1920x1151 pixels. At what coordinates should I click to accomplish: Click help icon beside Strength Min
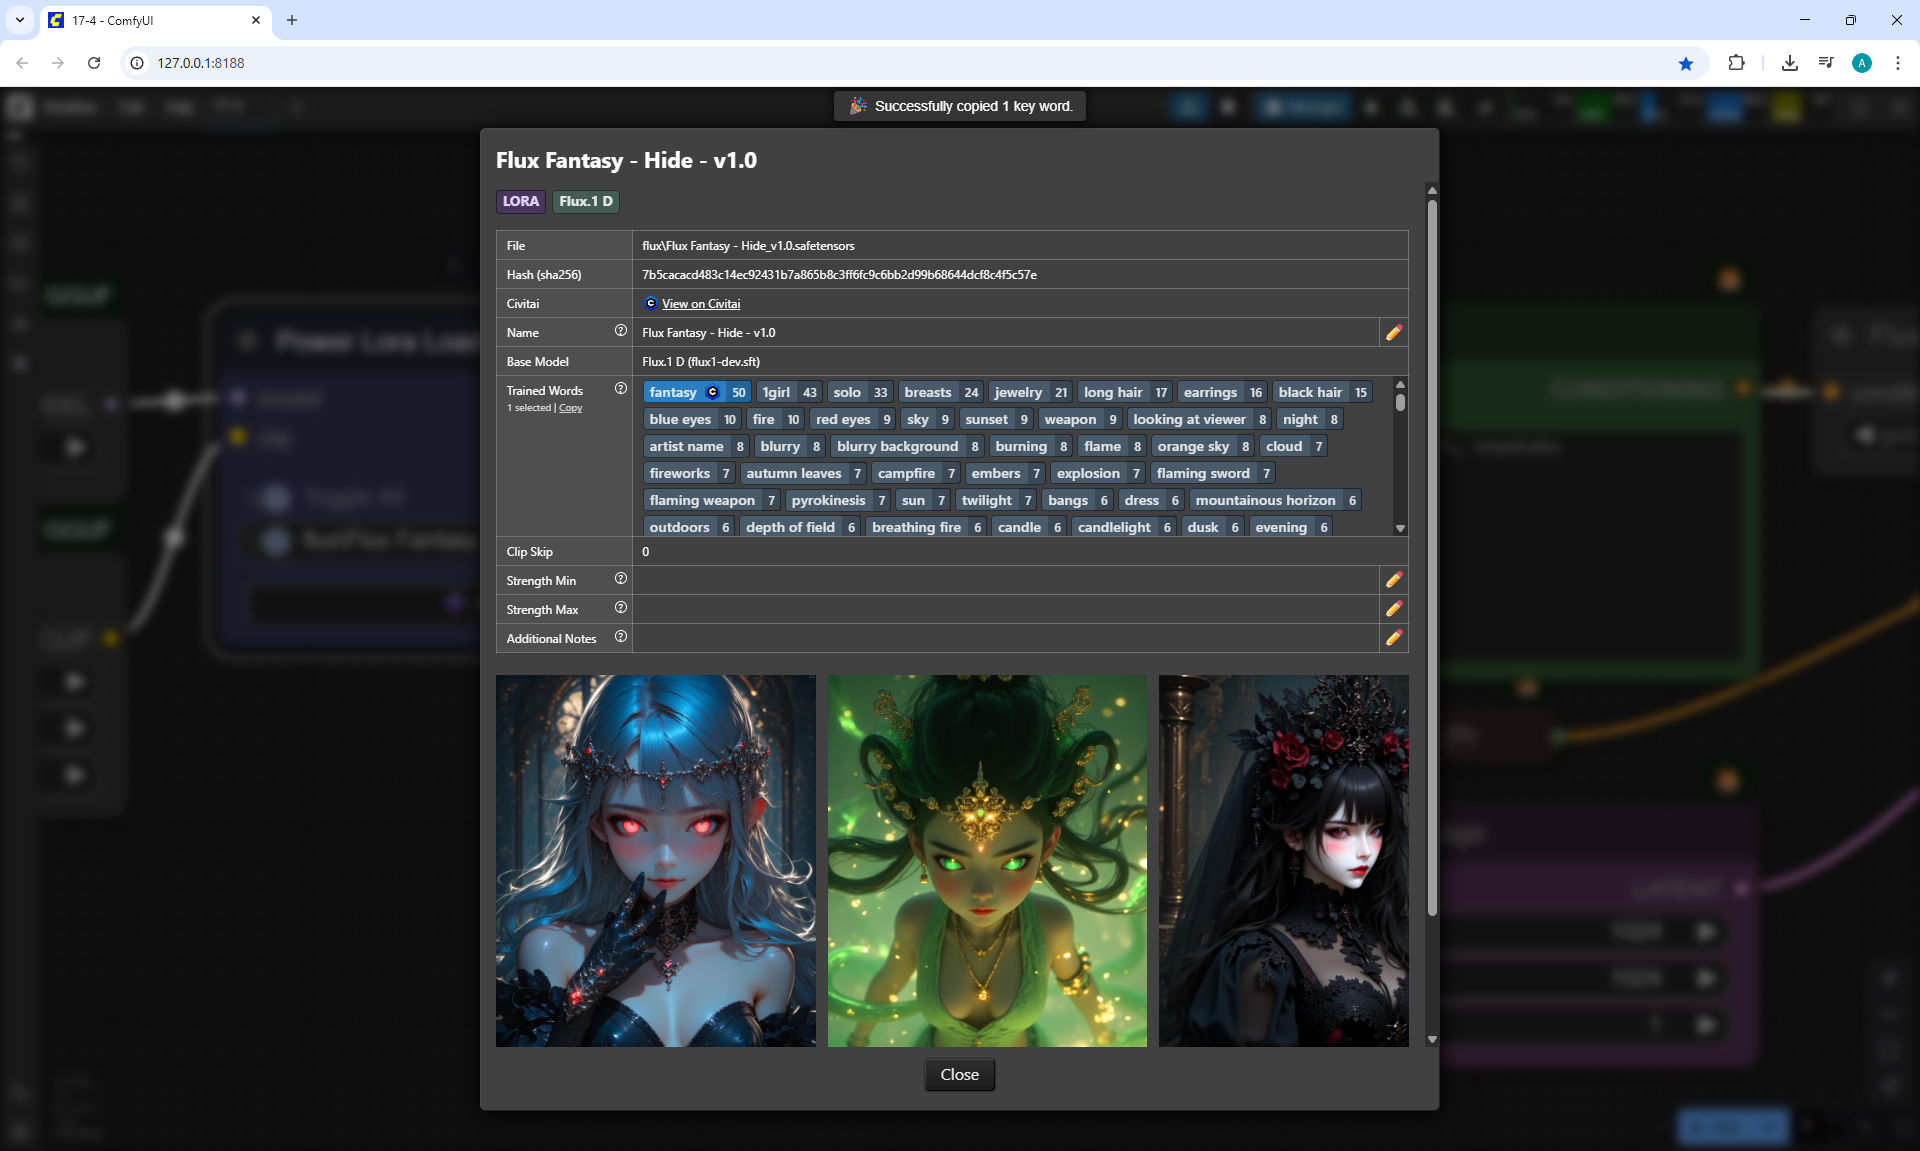click(x=620, y=579)
